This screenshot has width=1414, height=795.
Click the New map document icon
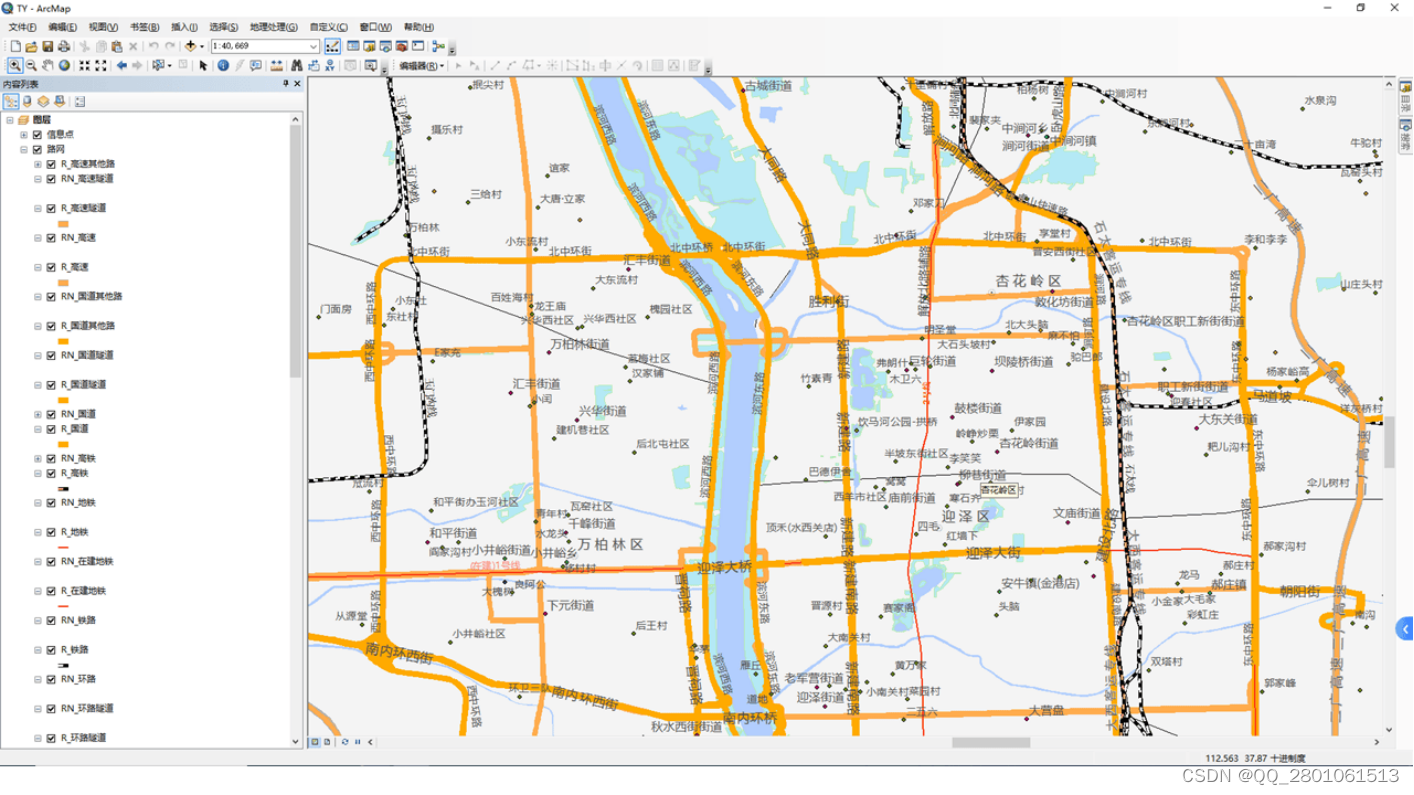[15, 46]
